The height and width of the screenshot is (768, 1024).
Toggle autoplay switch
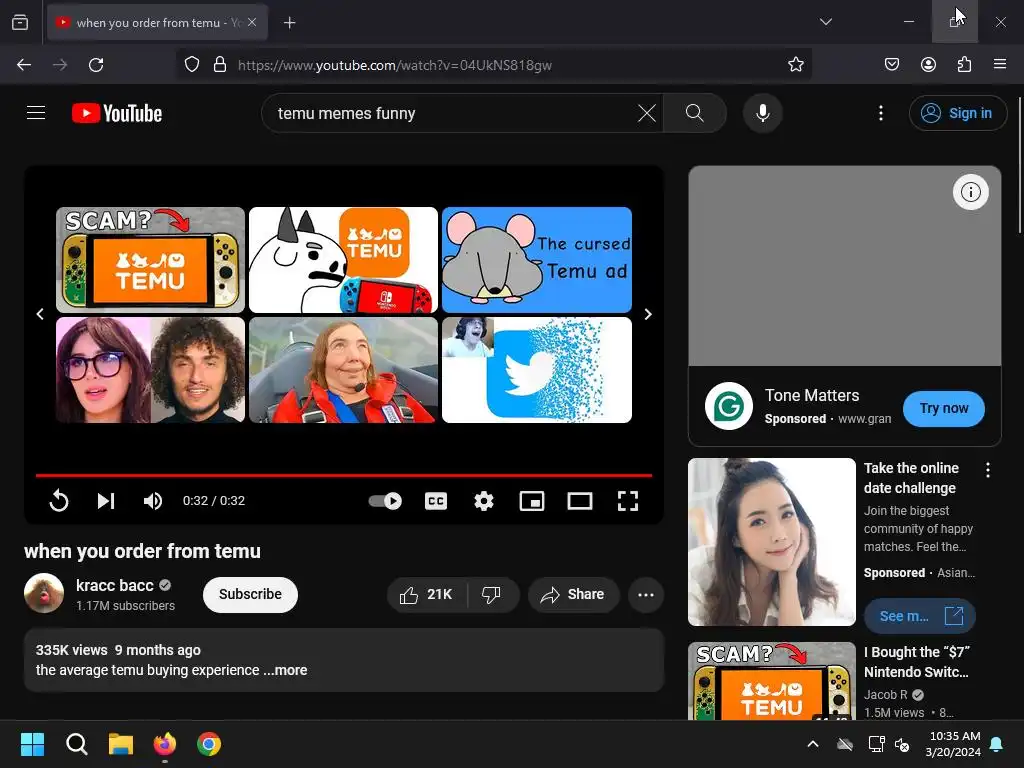(385, 501)
